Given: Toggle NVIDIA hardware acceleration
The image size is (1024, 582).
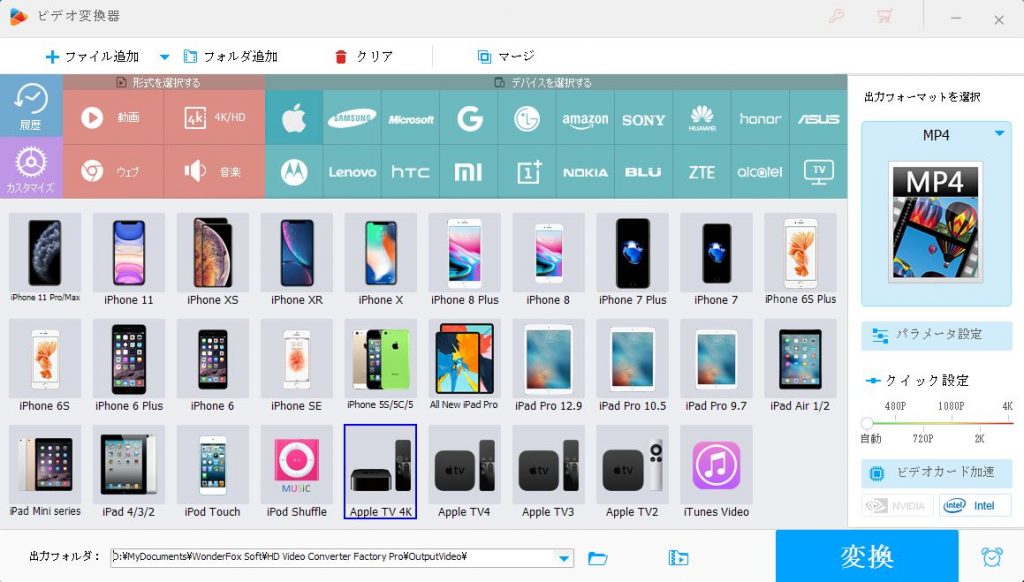Looking at the screenshot, I should click(x=897, y=505).
